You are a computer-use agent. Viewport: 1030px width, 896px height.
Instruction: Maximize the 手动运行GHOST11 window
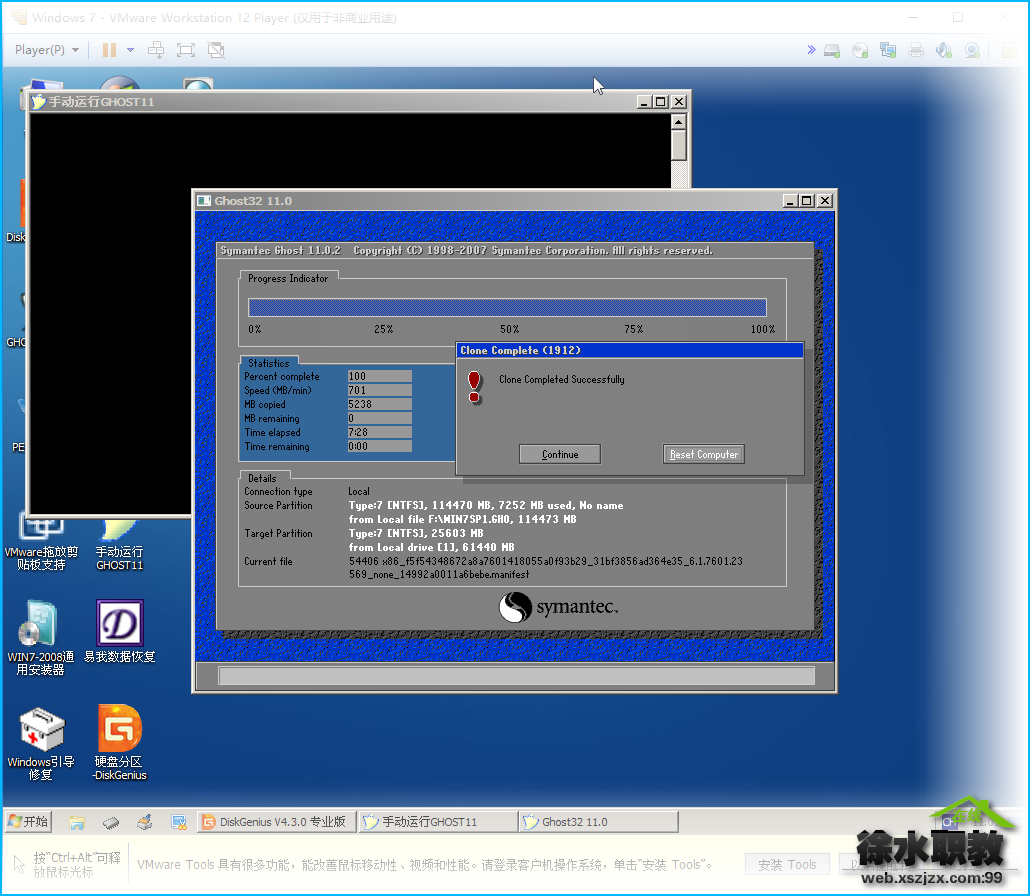(x=661, y=102)
